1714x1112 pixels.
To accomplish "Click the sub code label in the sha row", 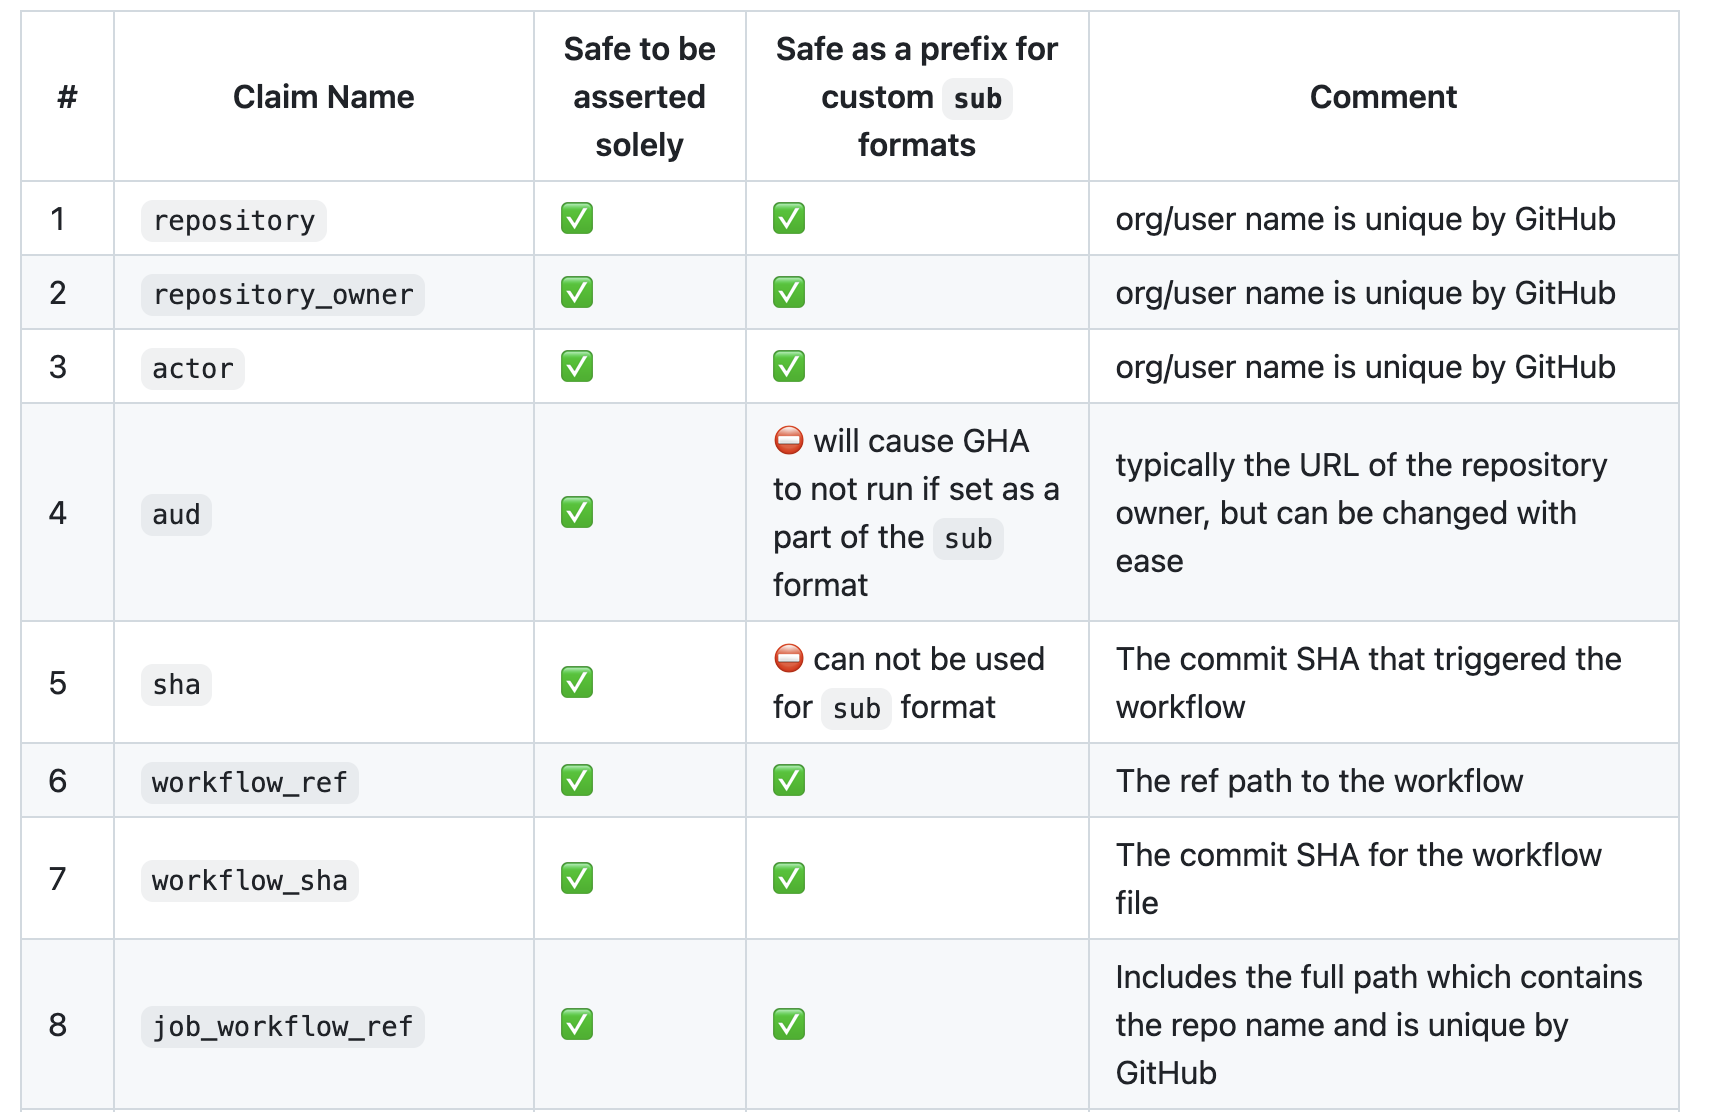I will (856, 708).
